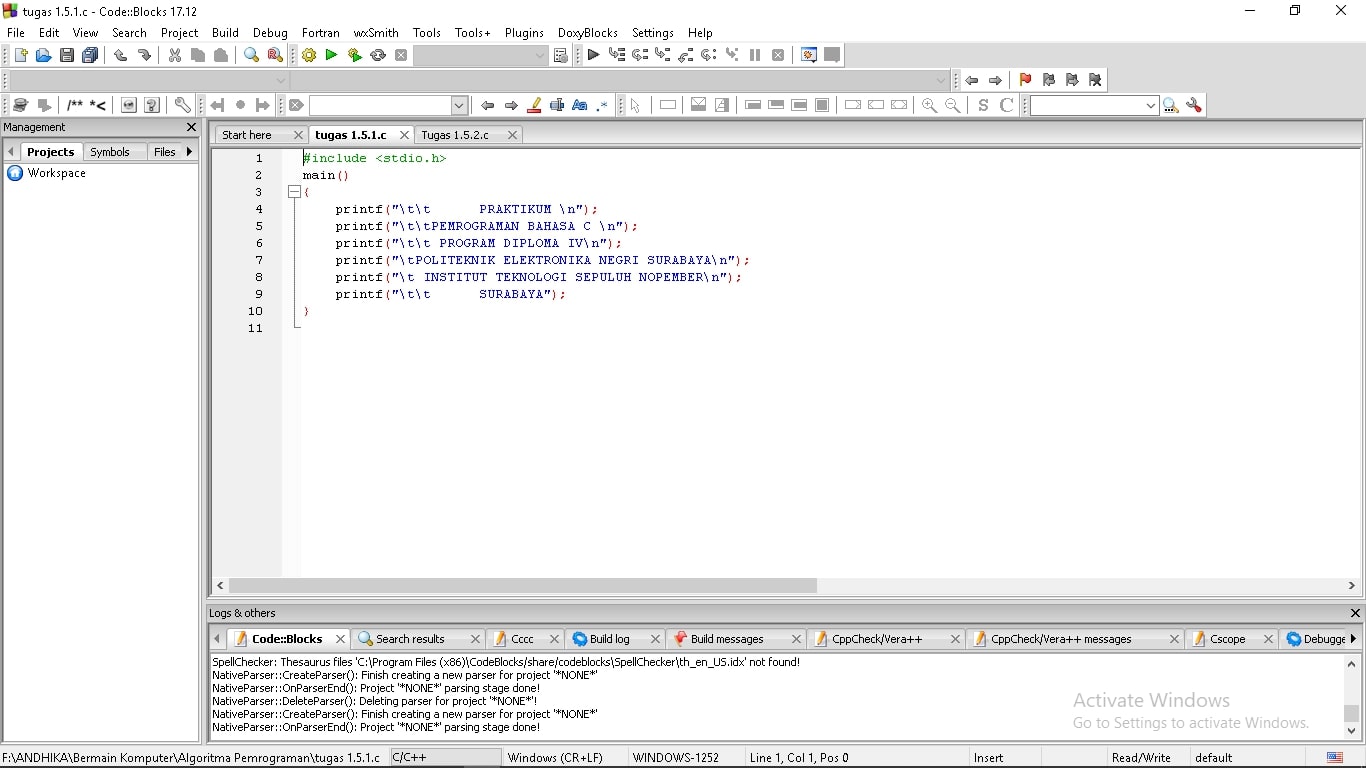Switch to the Tugas 1.5.2.c tab

pyautogui.click(x=455, y=135)
